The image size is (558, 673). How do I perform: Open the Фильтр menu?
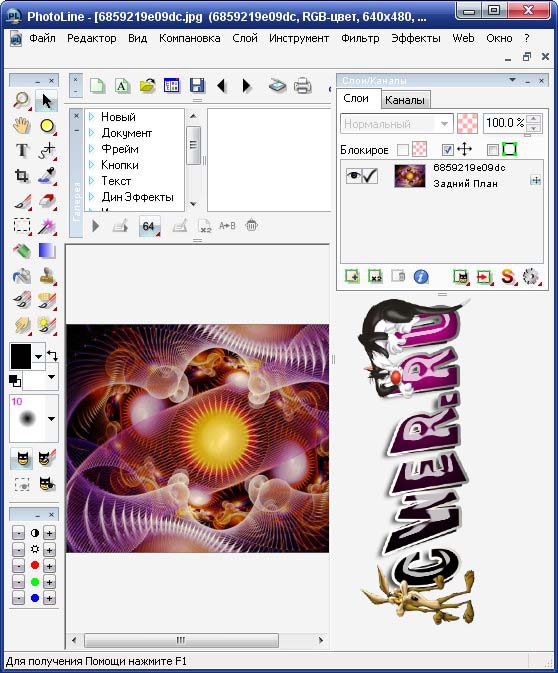(x=360, y=38)
